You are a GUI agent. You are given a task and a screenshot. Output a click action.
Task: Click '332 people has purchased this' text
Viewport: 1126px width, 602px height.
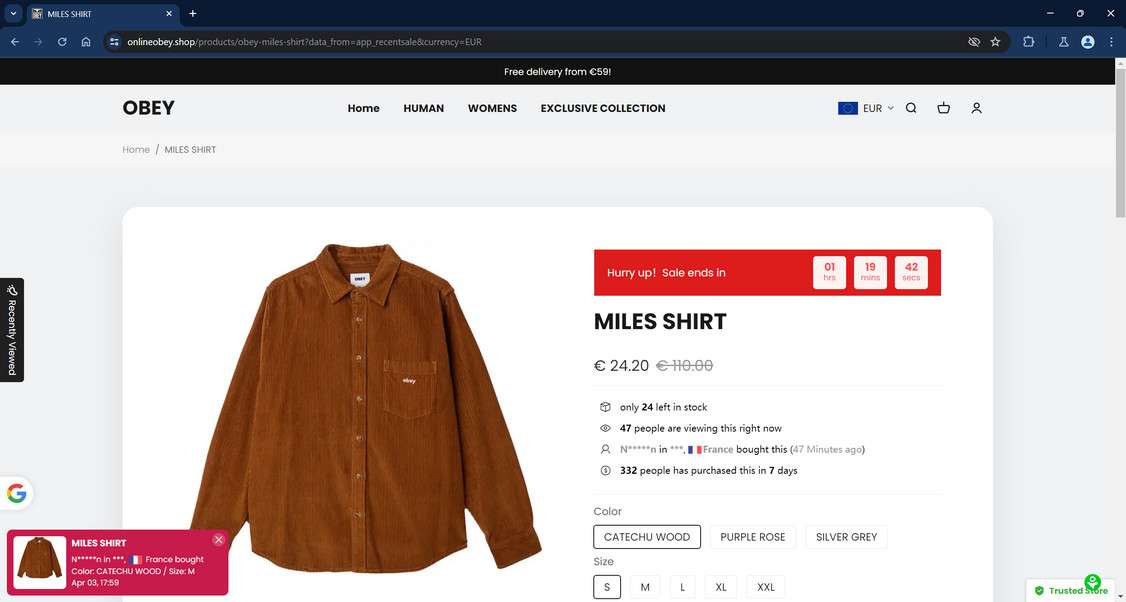click(x=709, y=471)
